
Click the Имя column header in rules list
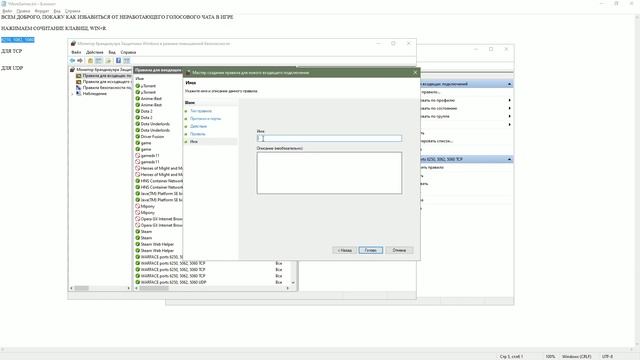(140, 78)
